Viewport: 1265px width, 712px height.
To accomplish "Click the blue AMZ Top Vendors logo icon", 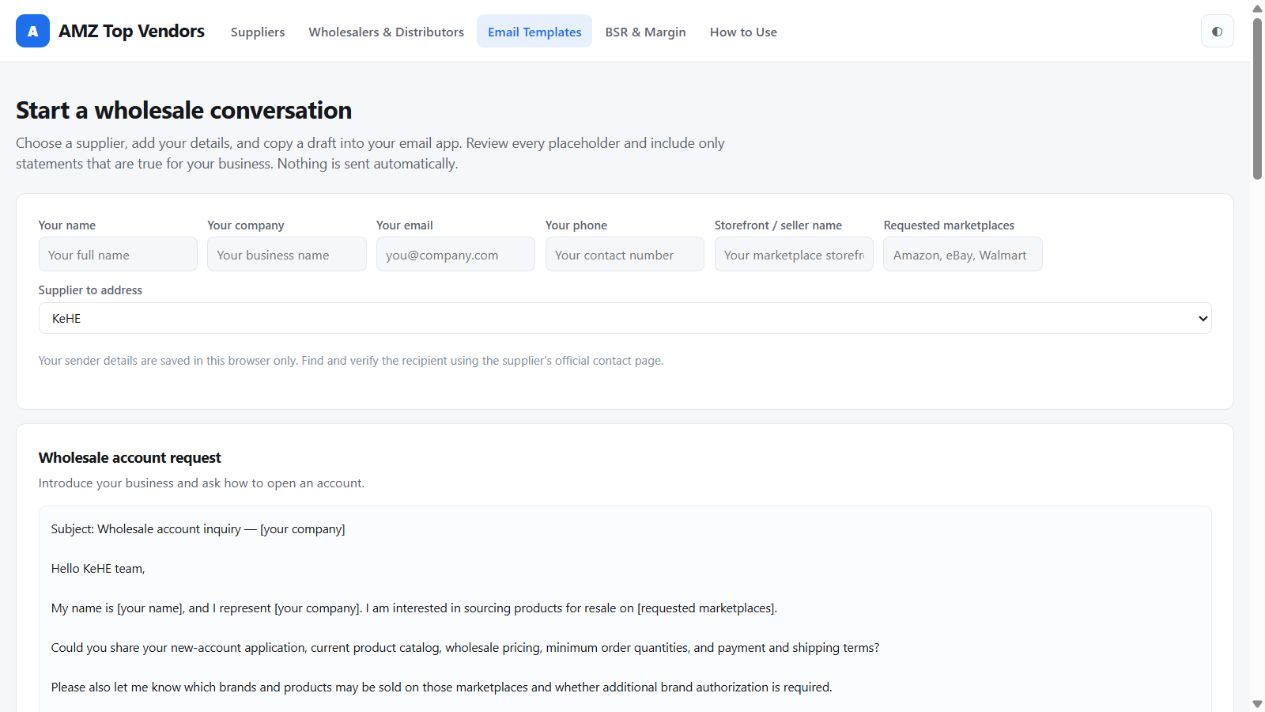I will pyautogui.click(x=33, y=31).
